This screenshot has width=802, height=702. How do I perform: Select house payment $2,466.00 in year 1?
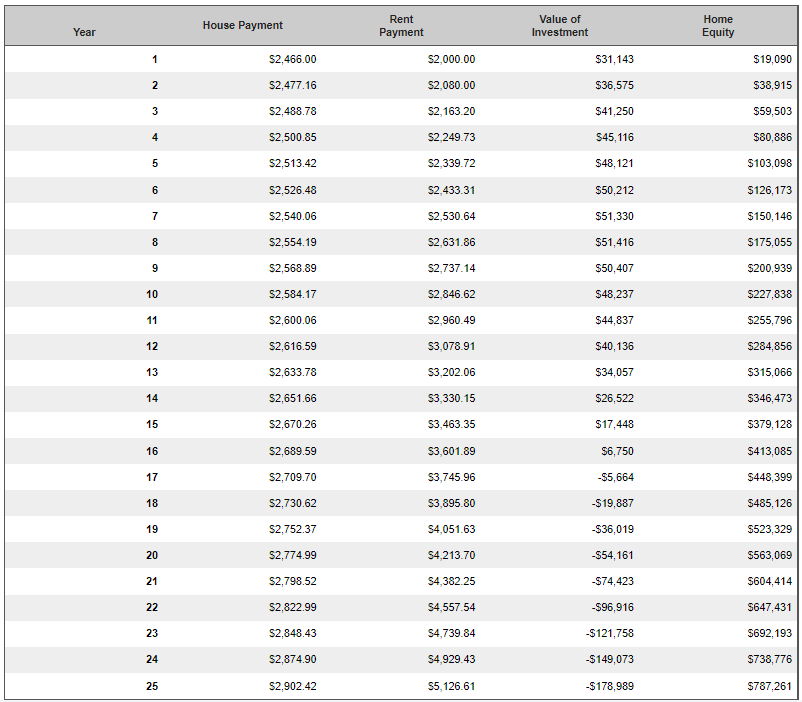[x=293, y=59]
